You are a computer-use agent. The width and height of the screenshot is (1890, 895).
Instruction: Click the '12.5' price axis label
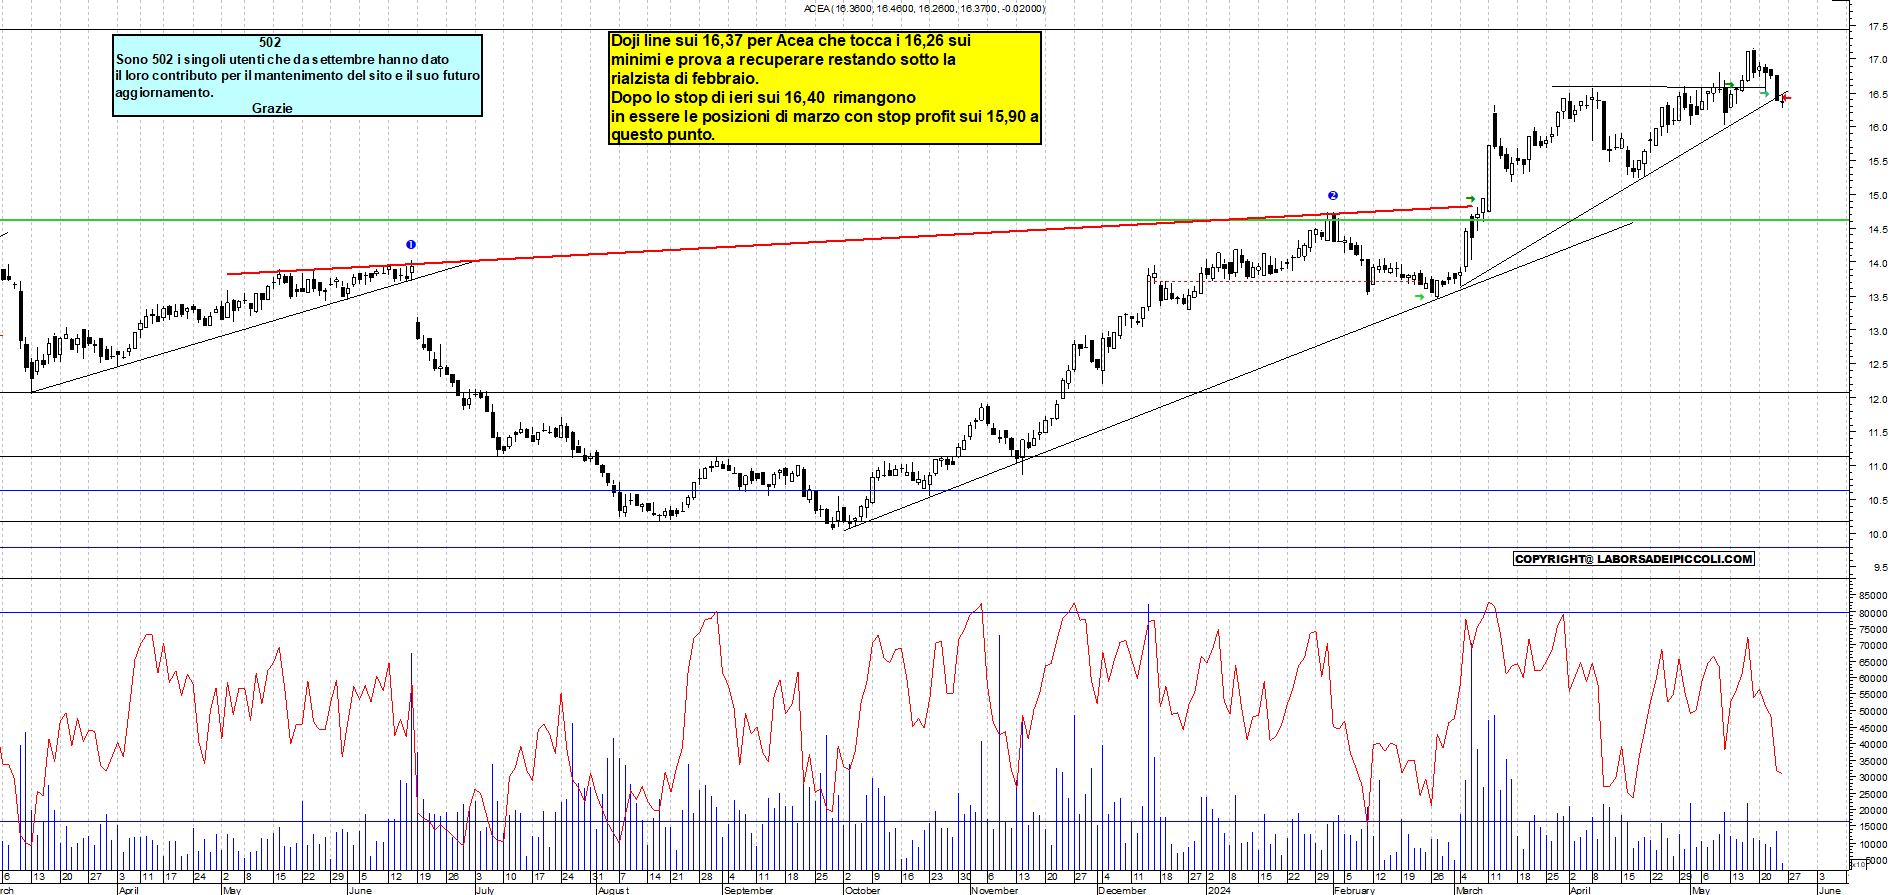point(1878,365)
